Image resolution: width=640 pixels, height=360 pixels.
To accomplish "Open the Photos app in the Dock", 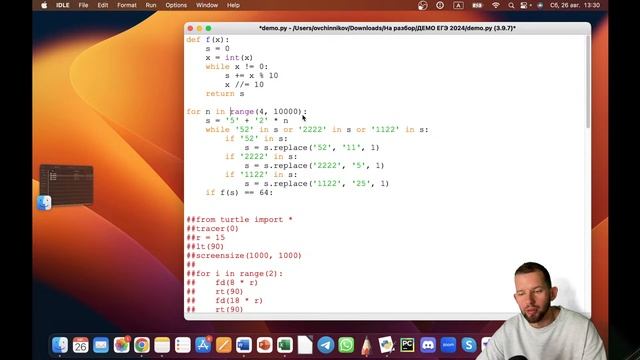I will [121, 345].
